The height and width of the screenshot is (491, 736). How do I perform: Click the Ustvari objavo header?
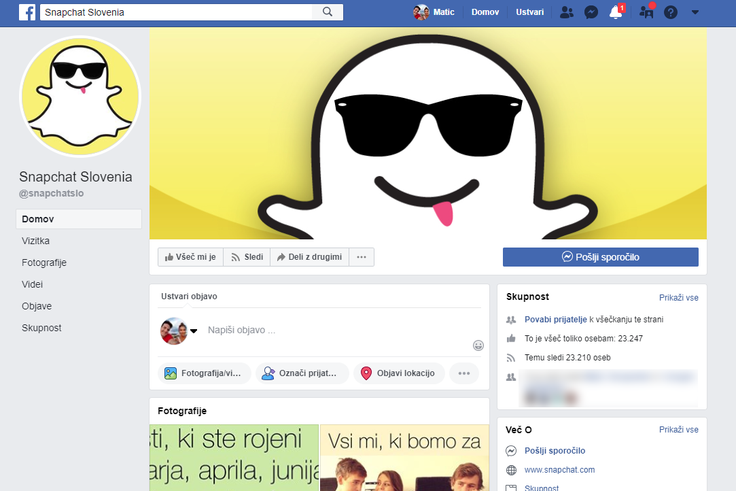pyautogui.click(x=189, y=296)
